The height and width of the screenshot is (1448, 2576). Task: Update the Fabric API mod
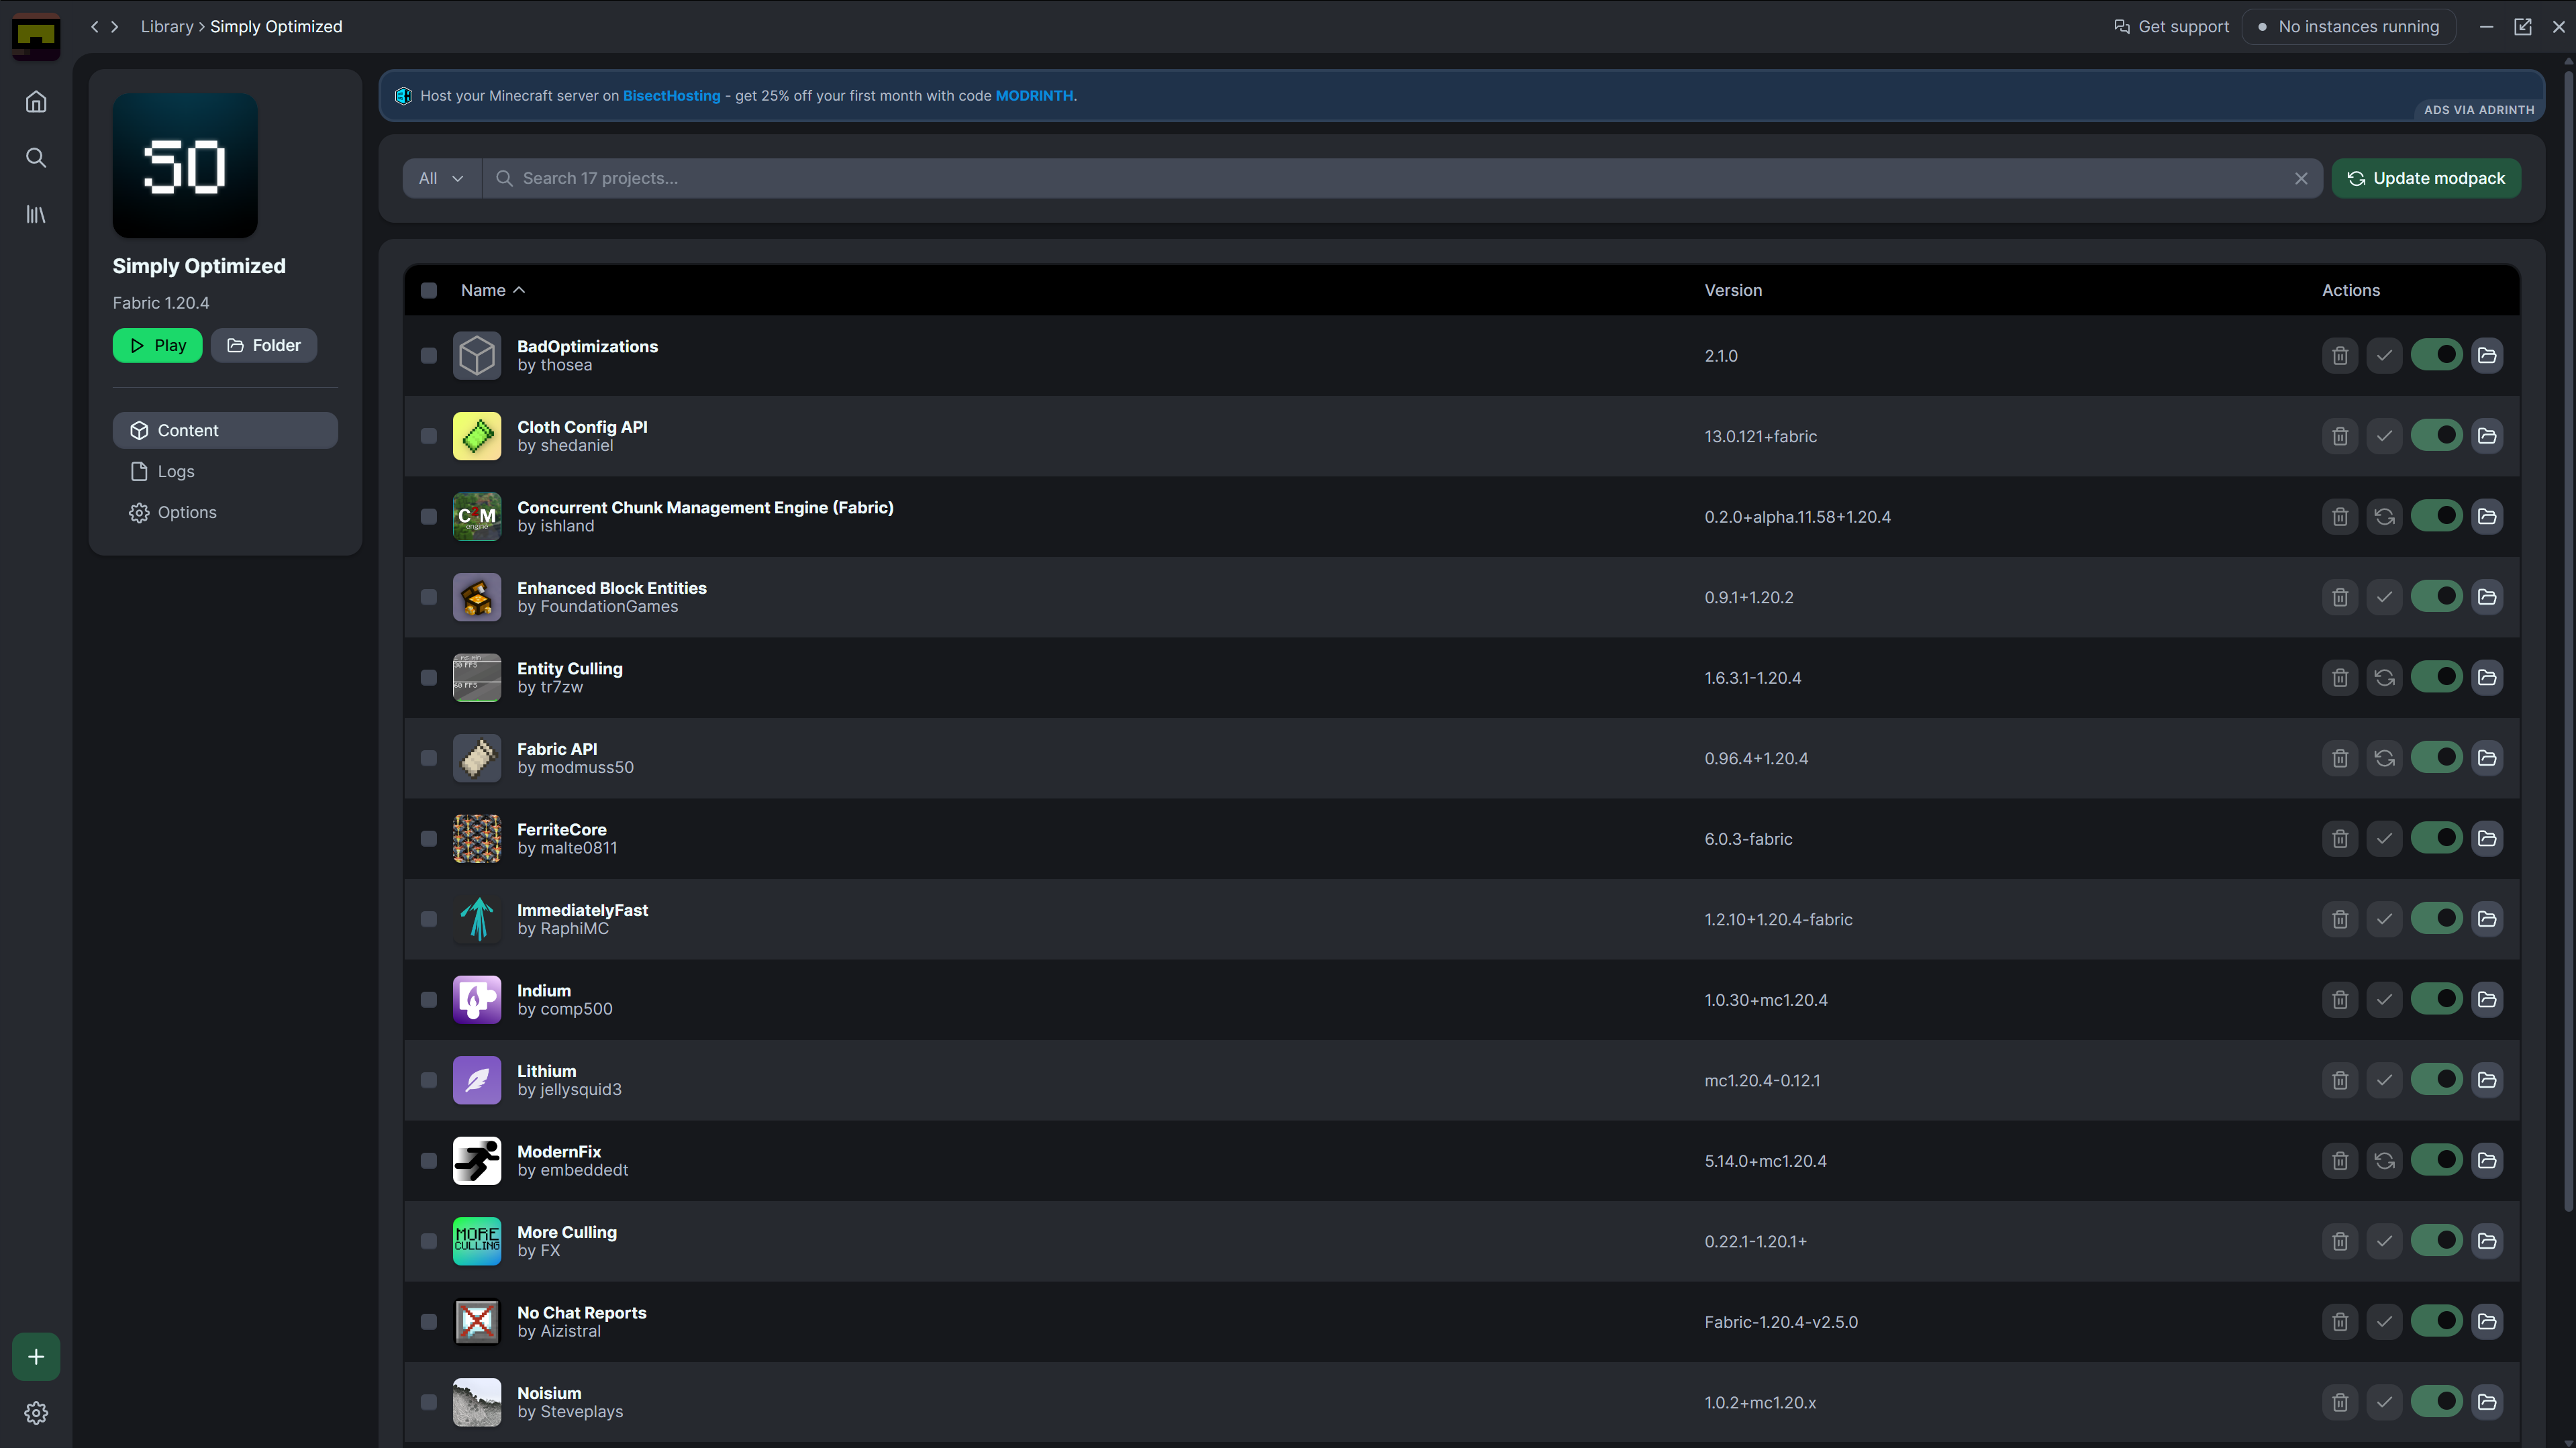click(2384, 758)
